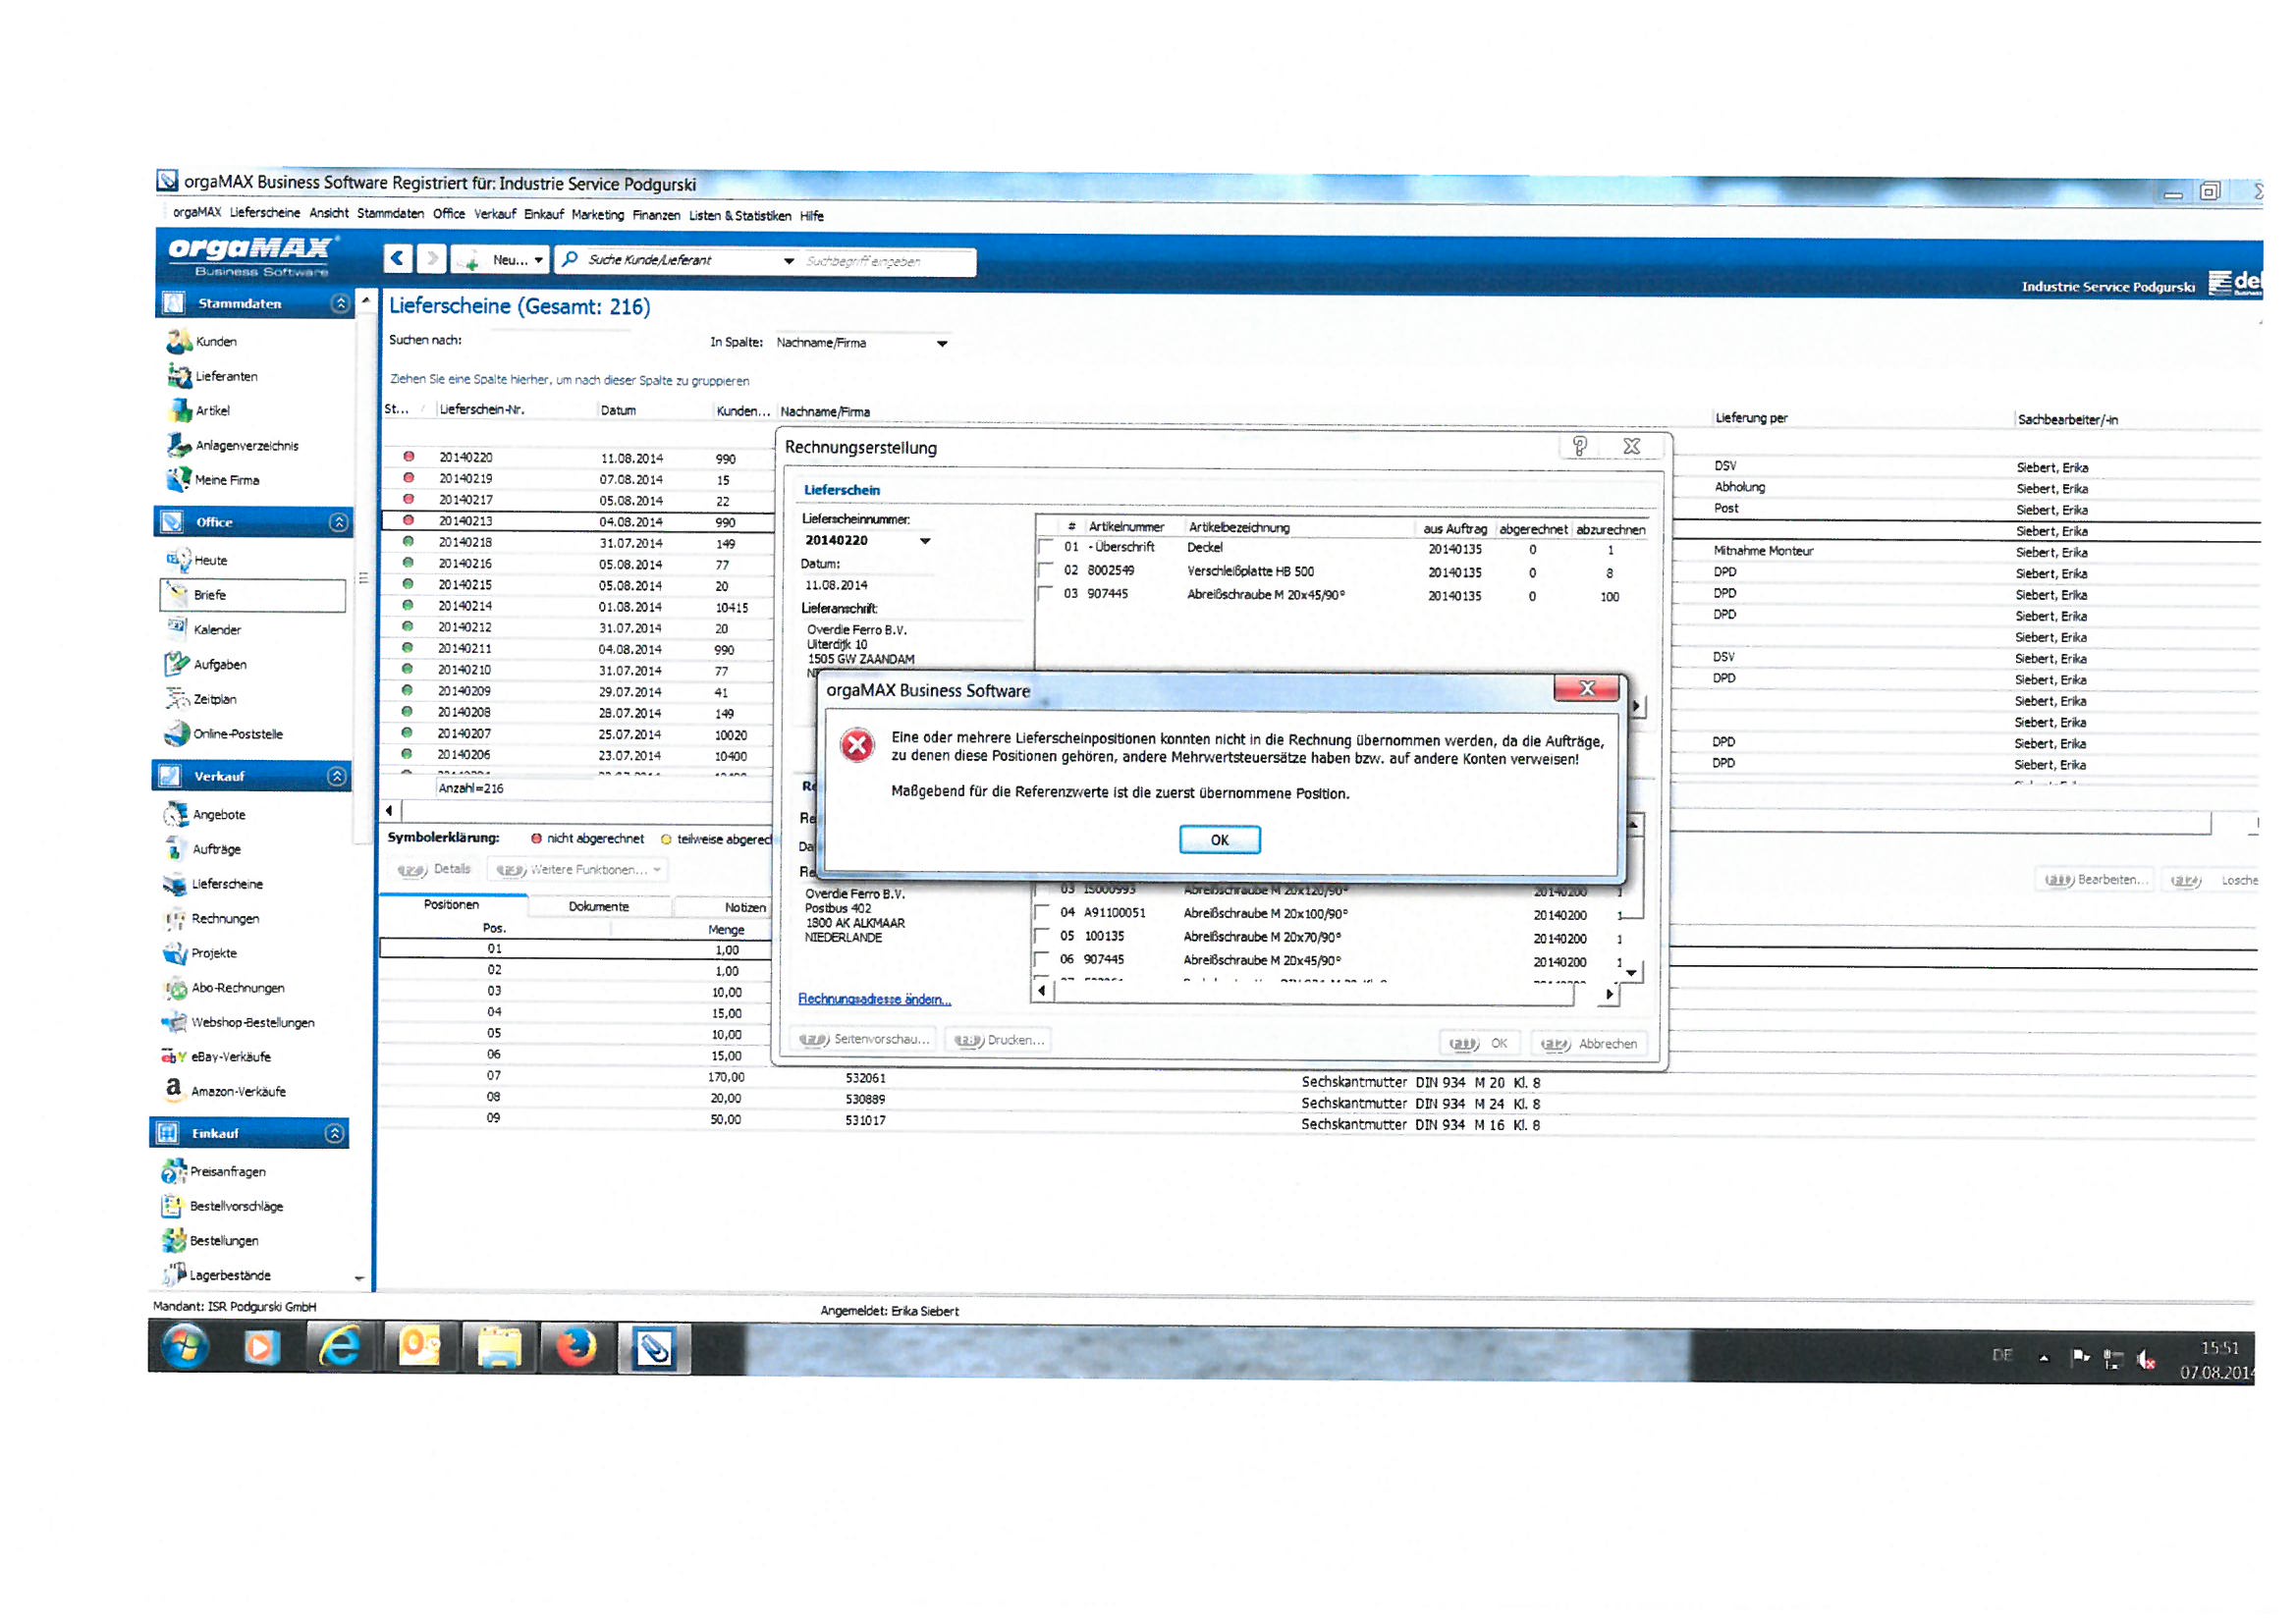Image resolution: width=2296 pixels, height=1623 pixels.
Task: Open the Anlagenverzeichnis sidebar entry
Action: [x=232, y=446]
